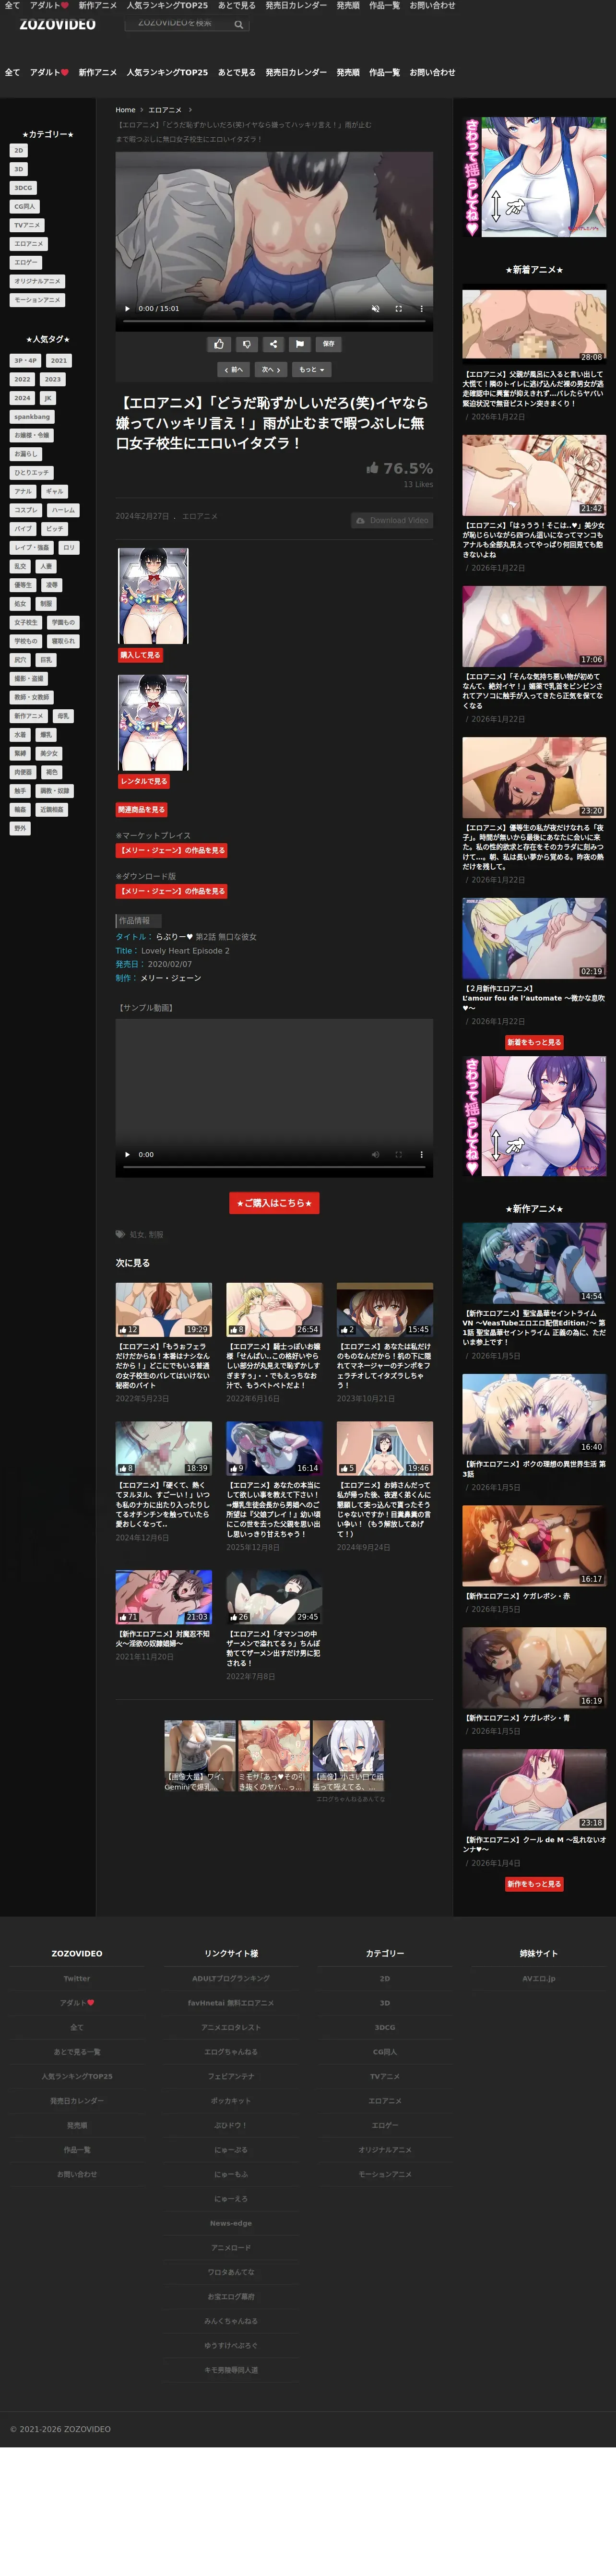Click the flag report button
Viewport: 616px width, 2576px height.
300,344
